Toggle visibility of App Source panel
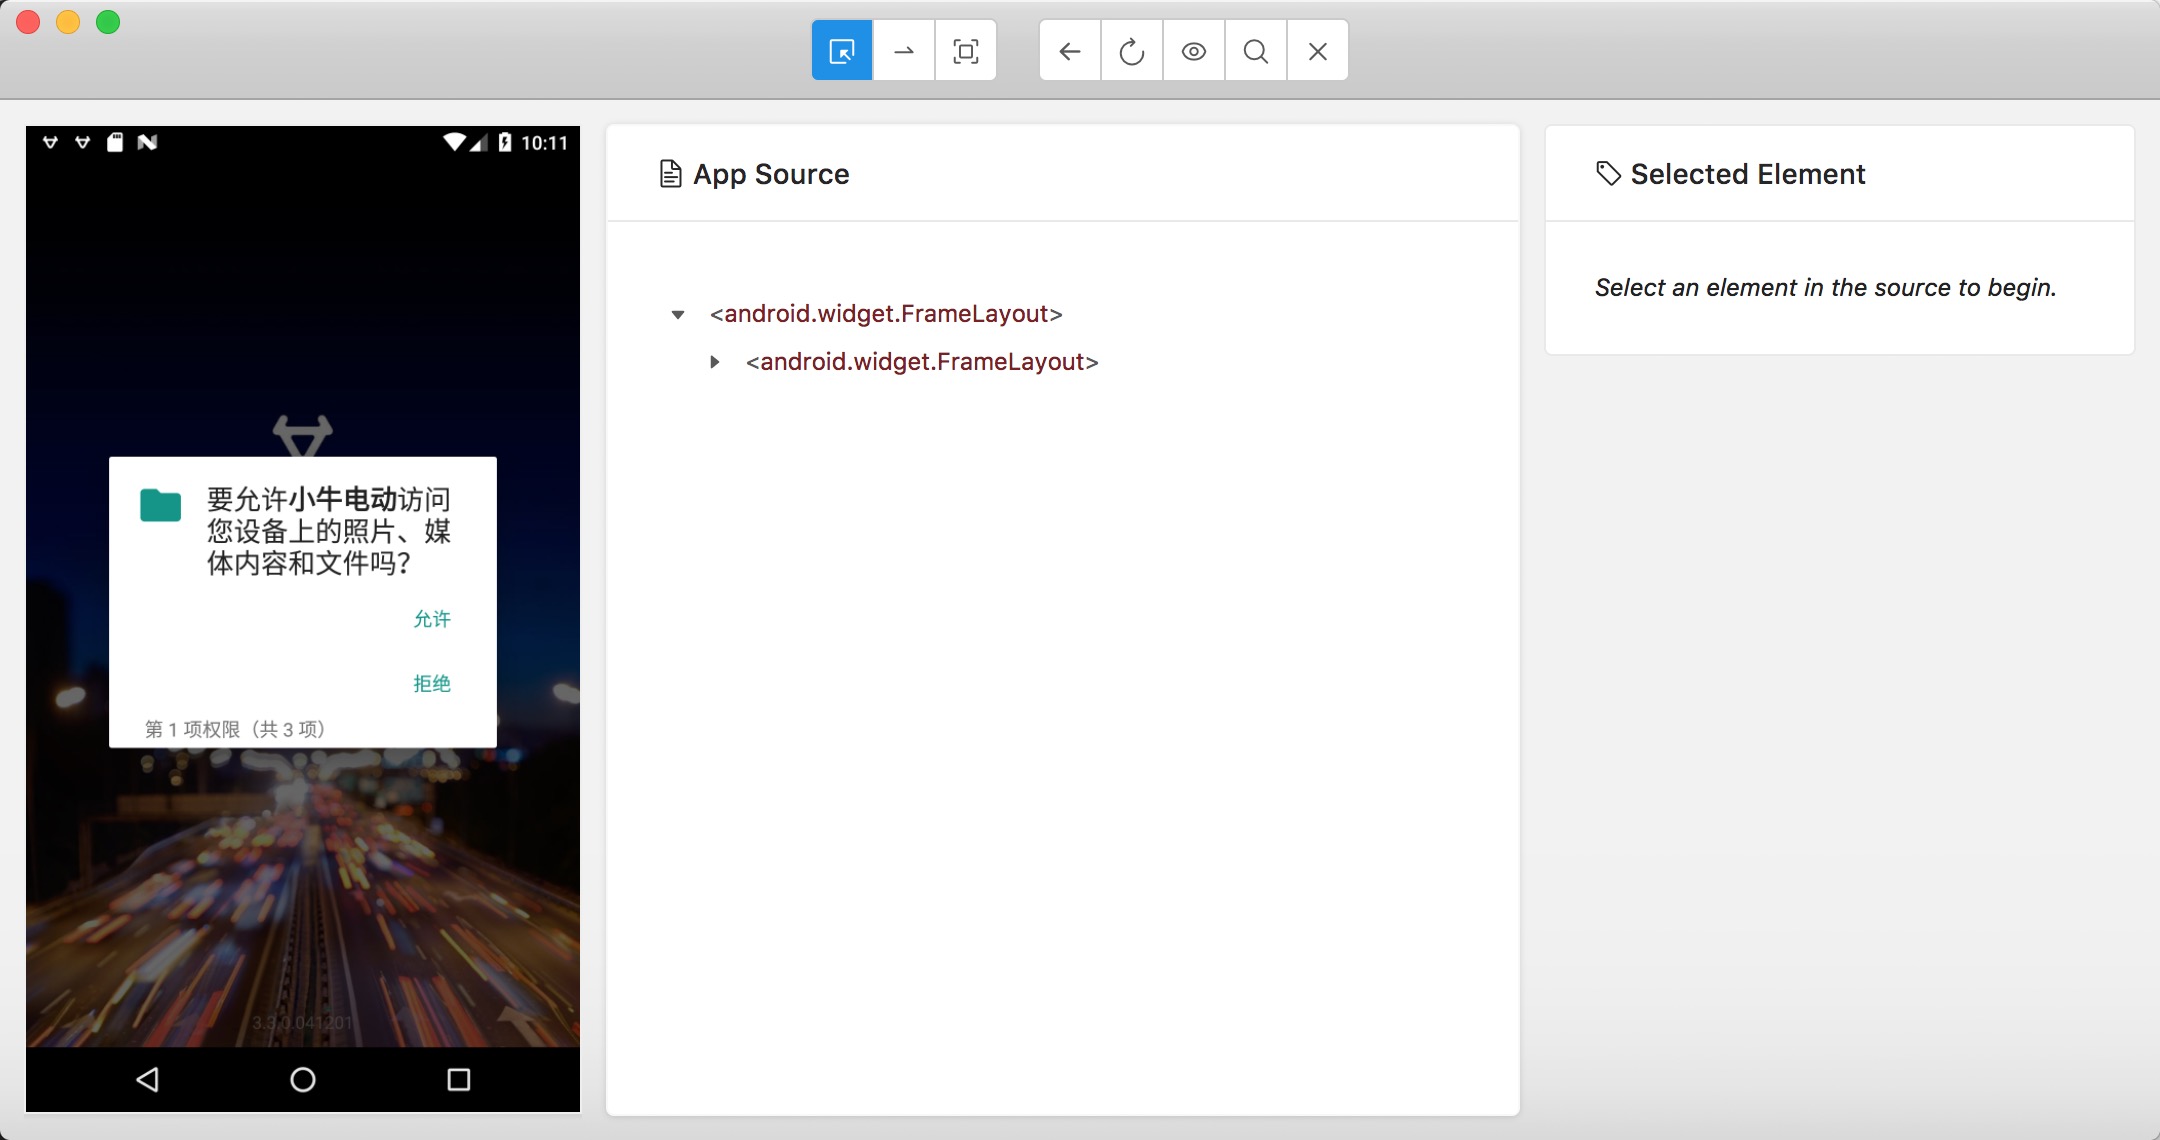The image size is (2160, 1140). (x=1193, y=51)
